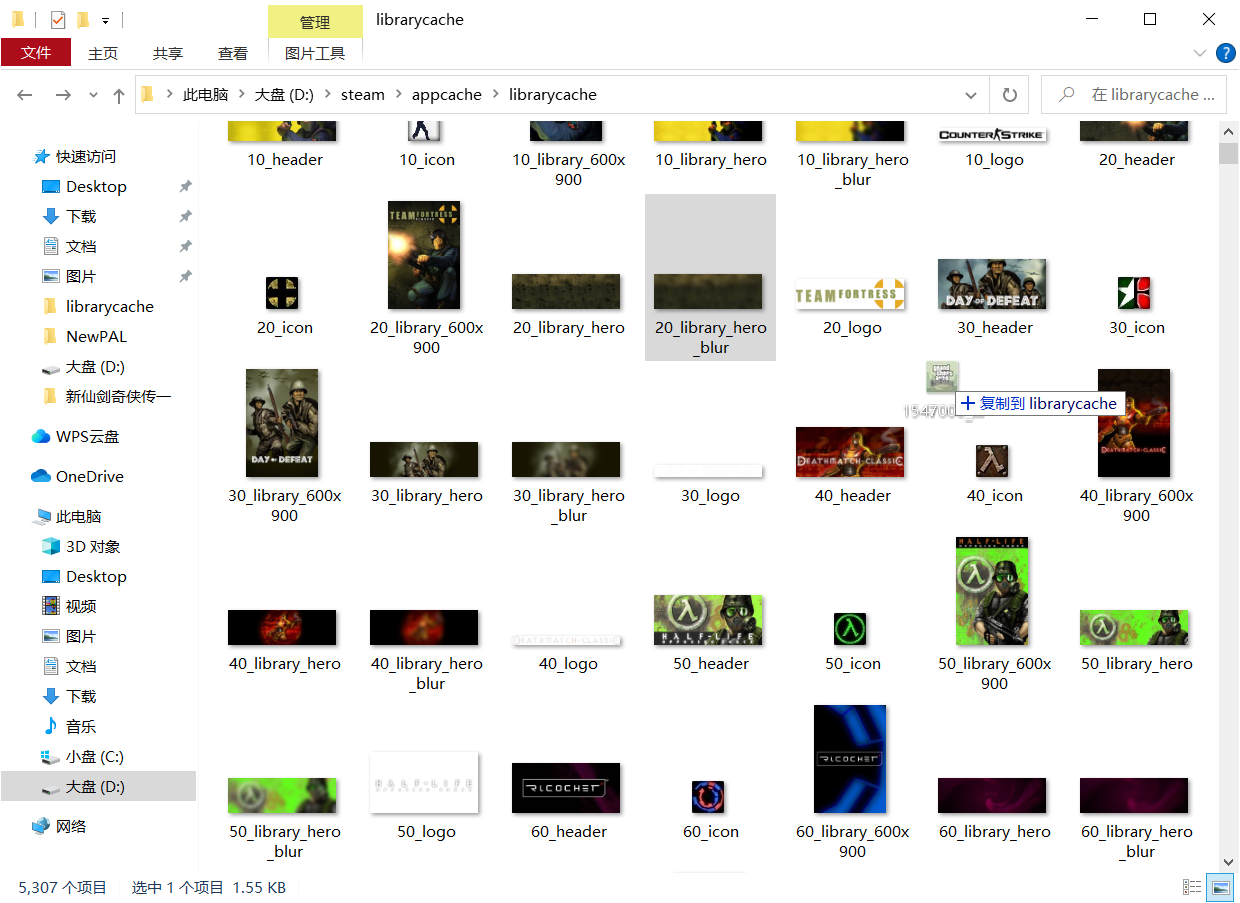Image resolution: width=1240 pixels, height=903 pixels.
Task: Select the 60_icon Ricochet icon file
Action: click(x=708, y=797)
